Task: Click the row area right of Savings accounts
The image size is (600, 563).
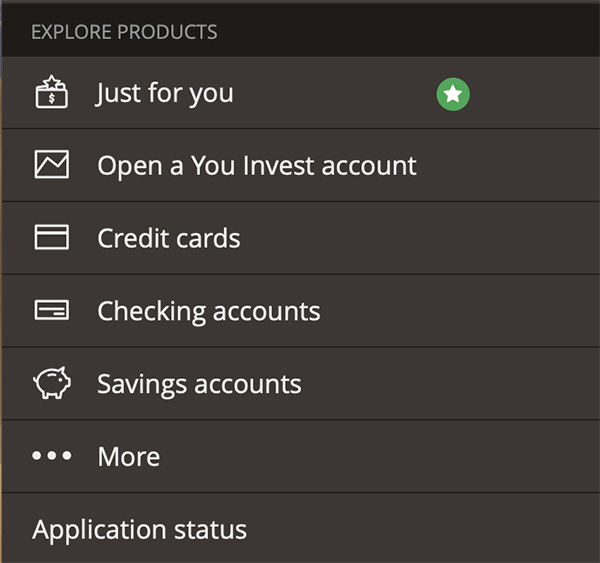Action: click(450, 383)
